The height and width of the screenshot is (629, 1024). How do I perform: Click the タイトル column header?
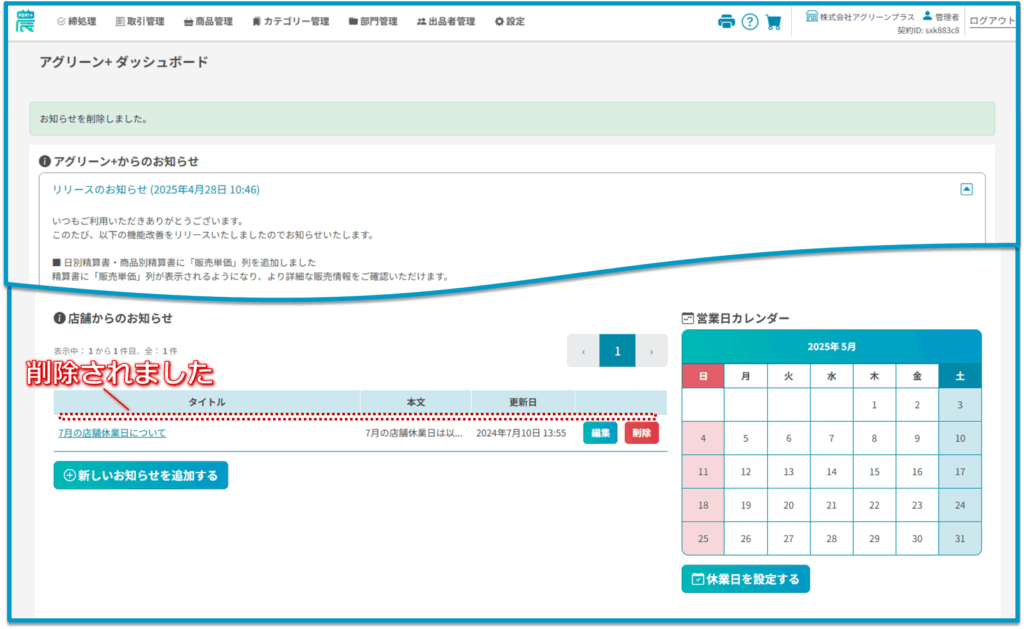point(207,402)
